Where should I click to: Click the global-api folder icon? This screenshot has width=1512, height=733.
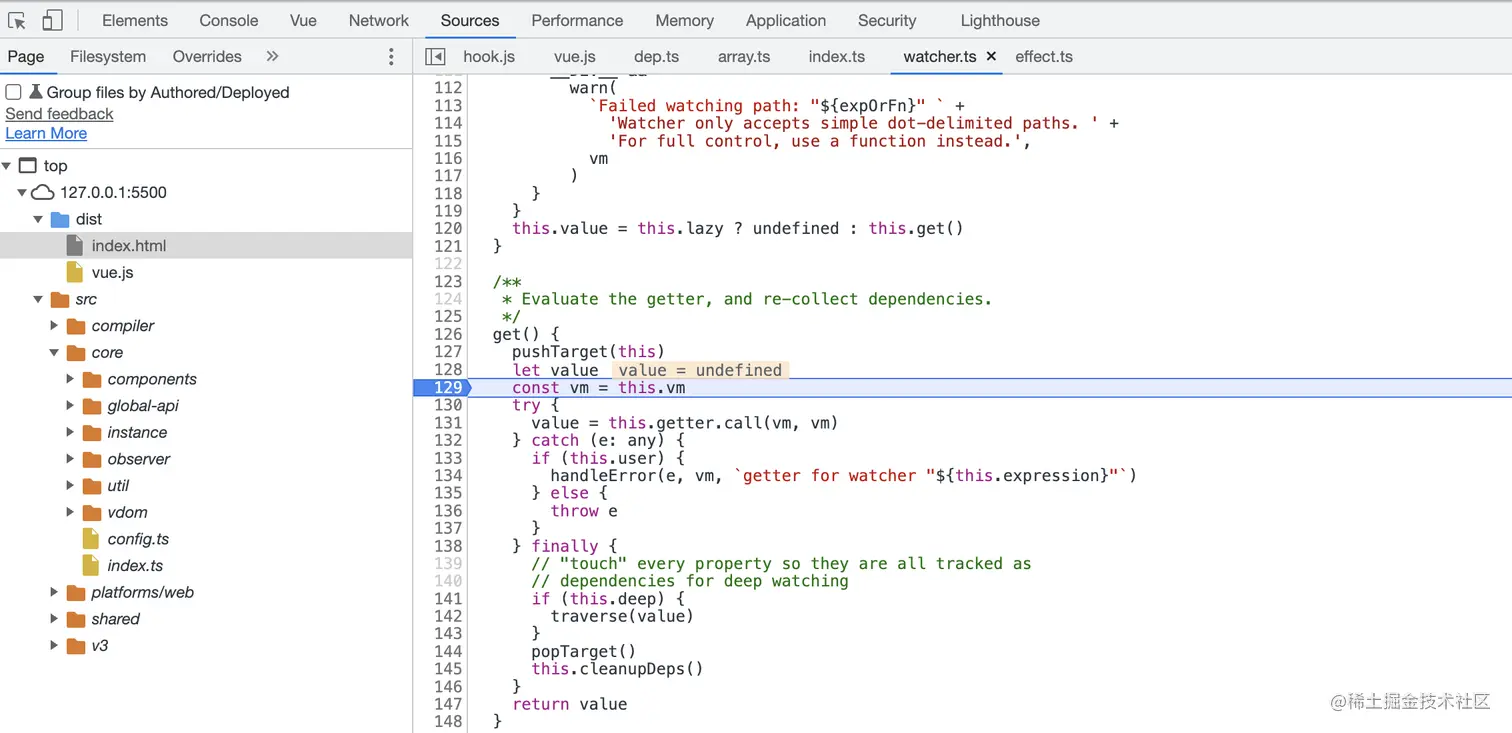click(x=92, y=406)
